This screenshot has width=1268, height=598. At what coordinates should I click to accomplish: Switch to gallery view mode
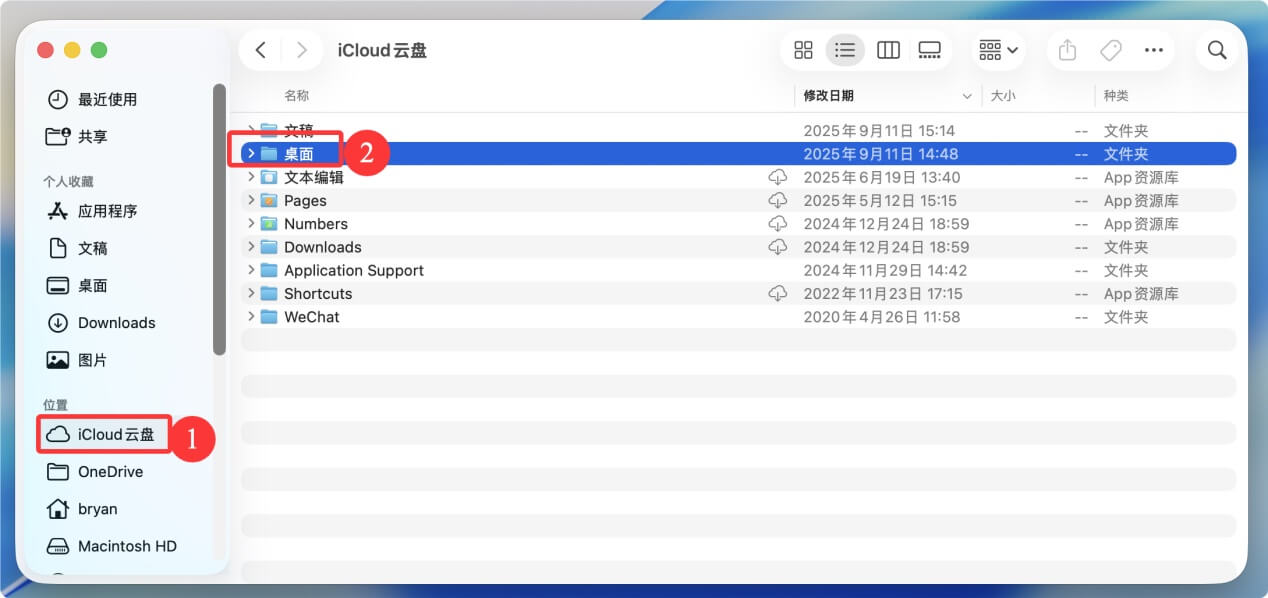pos(930,49)
